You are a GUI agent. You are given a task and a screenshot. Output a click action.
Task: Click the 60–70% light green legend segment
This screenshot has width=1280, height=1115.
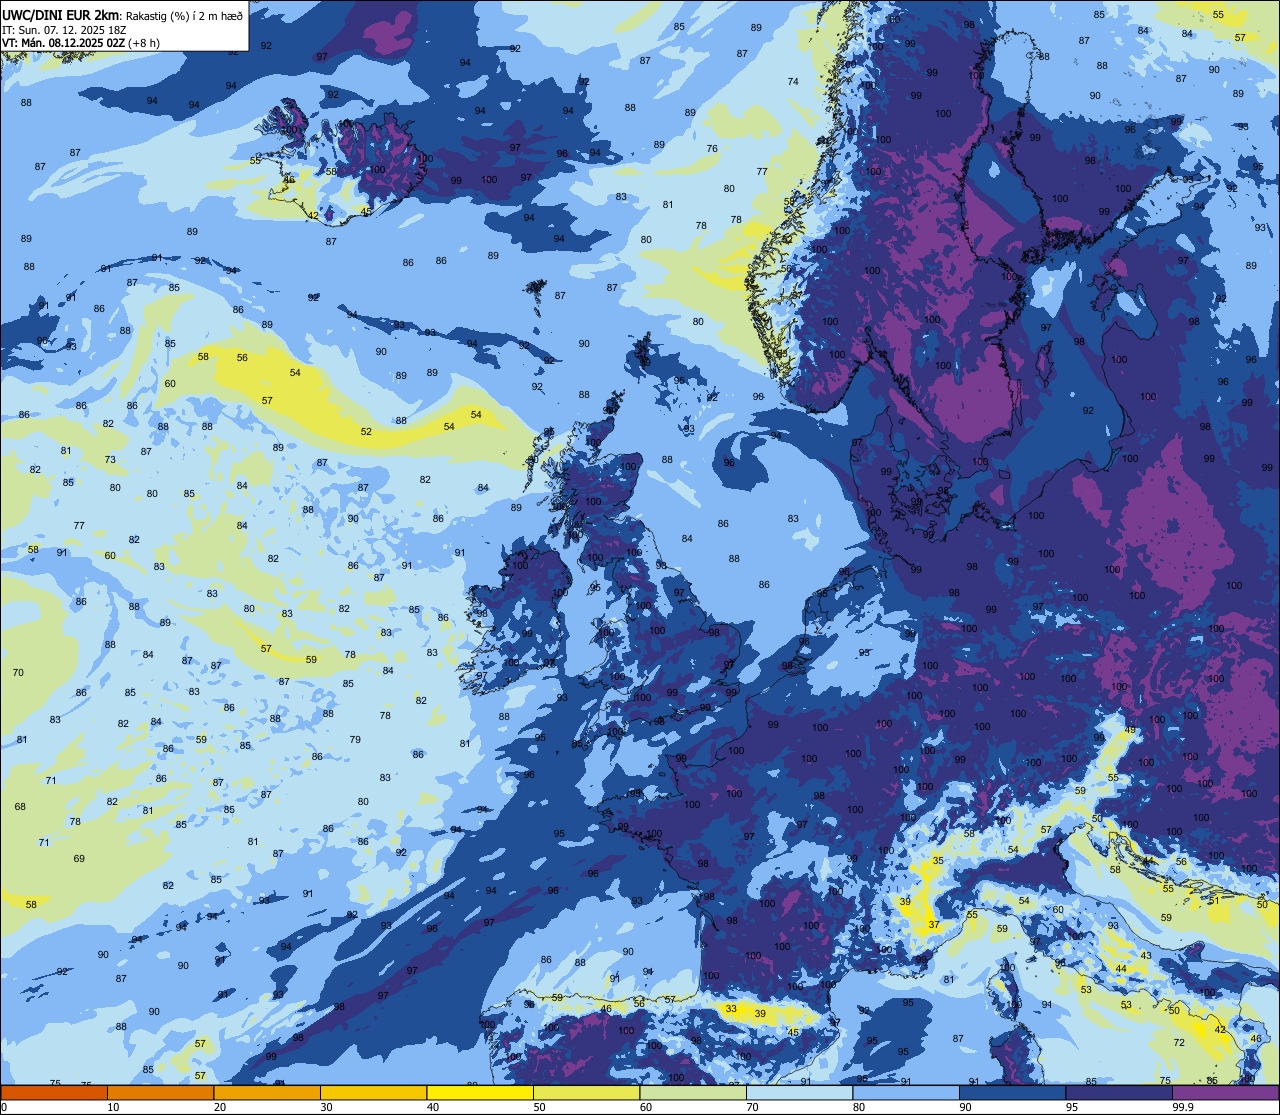tap(693, 1092)
